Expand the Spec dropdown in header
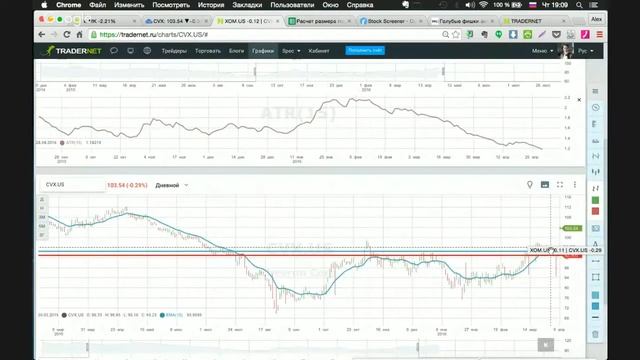640x360 pixels. (291, 51)
